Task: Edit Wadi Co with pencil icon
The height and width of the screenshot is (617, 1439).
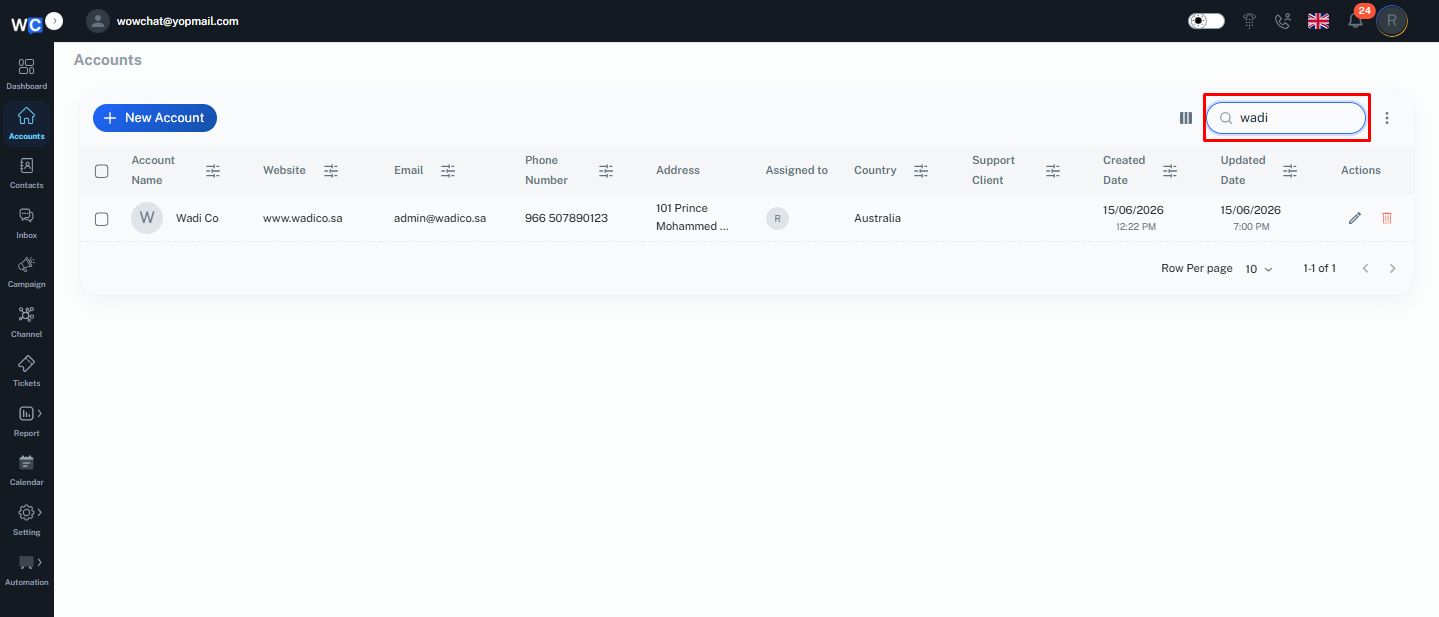Action: click(1355, 218)
